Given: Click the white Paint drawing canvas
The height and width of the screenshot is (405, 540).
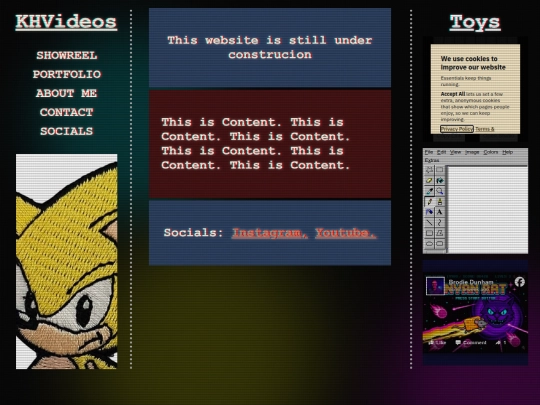Looking at the screenshot, I should 488,209.
